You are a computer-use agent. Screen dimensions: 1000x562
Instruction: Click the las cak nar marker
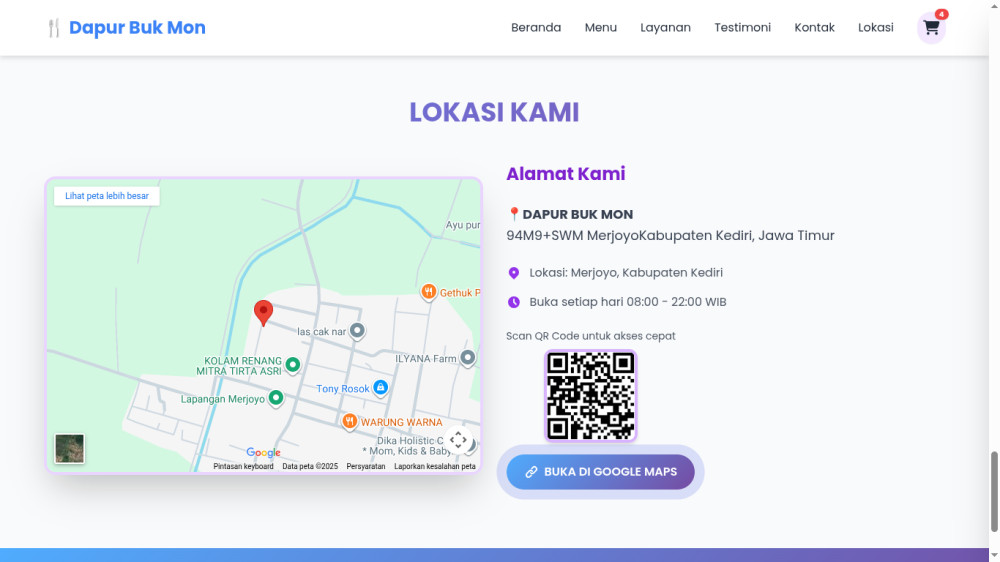(x=356, y=331)
